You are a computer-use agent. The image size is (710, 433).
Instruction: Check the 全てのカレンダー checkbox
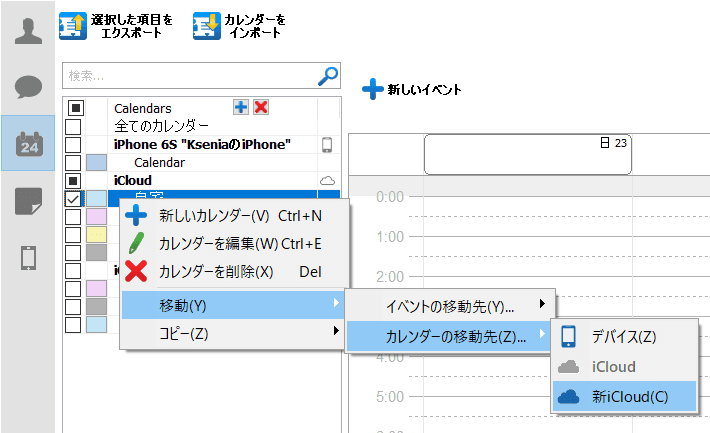coord(73,126)
